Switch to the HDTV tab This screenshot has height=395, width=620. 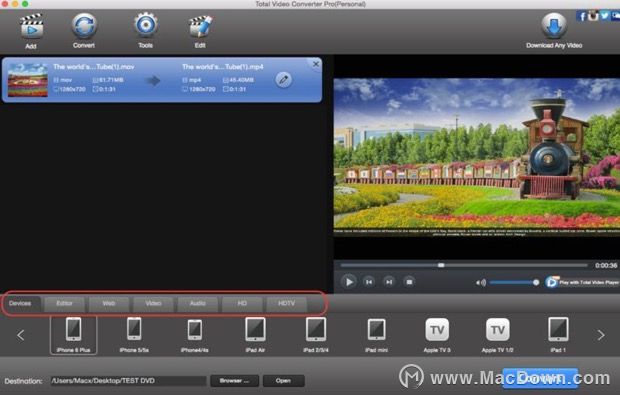[286, 303]
